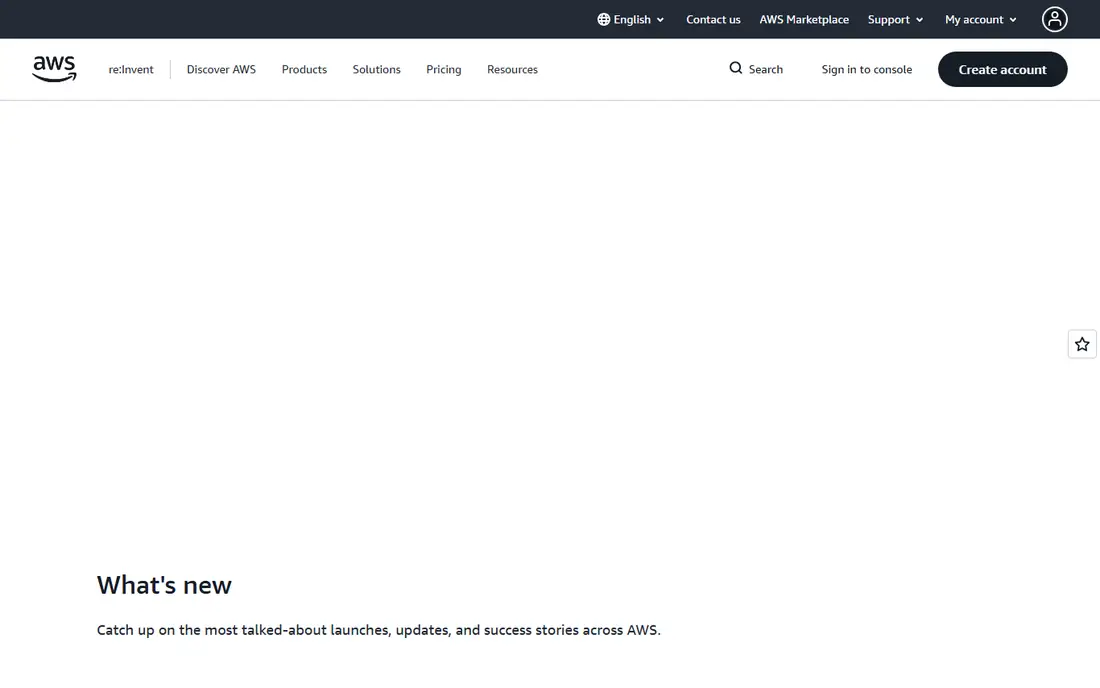Open the Products menu

click(x=304, y=69)
